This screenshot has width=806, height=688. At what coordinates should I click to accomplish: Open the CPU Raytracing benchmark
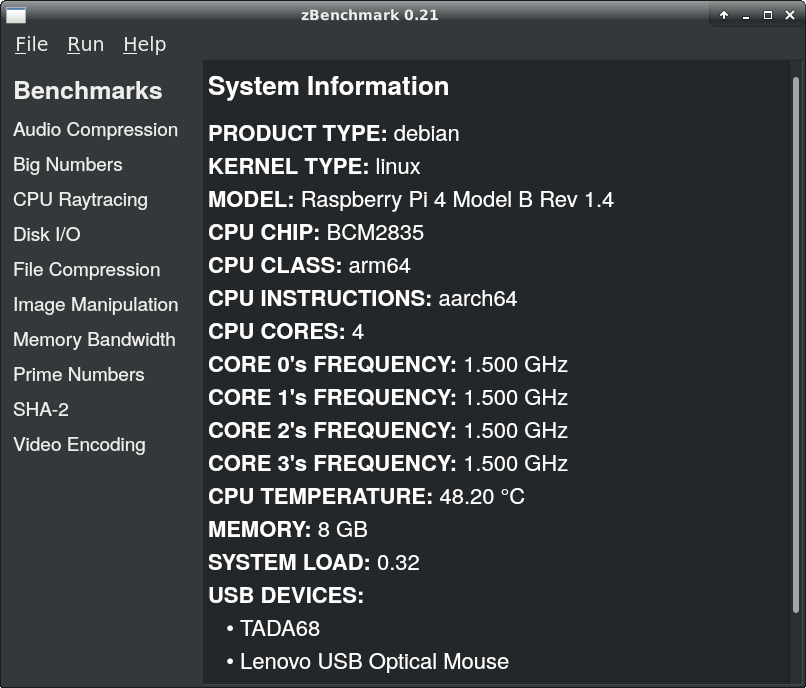point(80,200)
